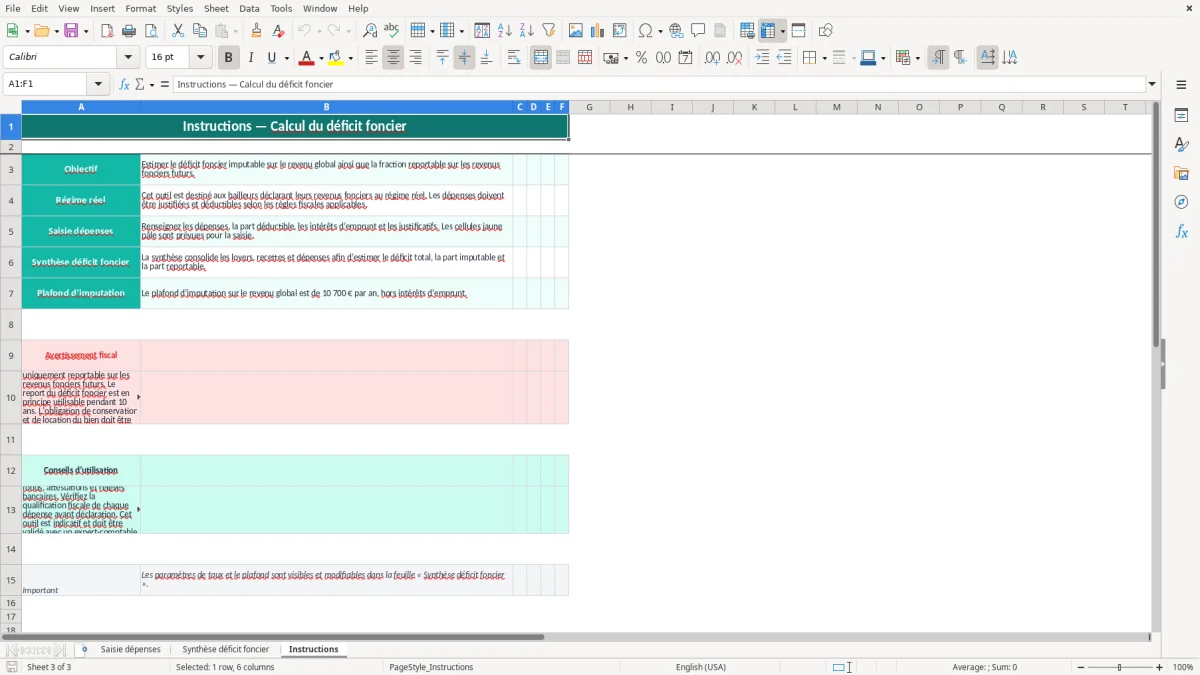Open Function Wizard fx icon
The image size is (1200, 675).
[x=125, y=84]
